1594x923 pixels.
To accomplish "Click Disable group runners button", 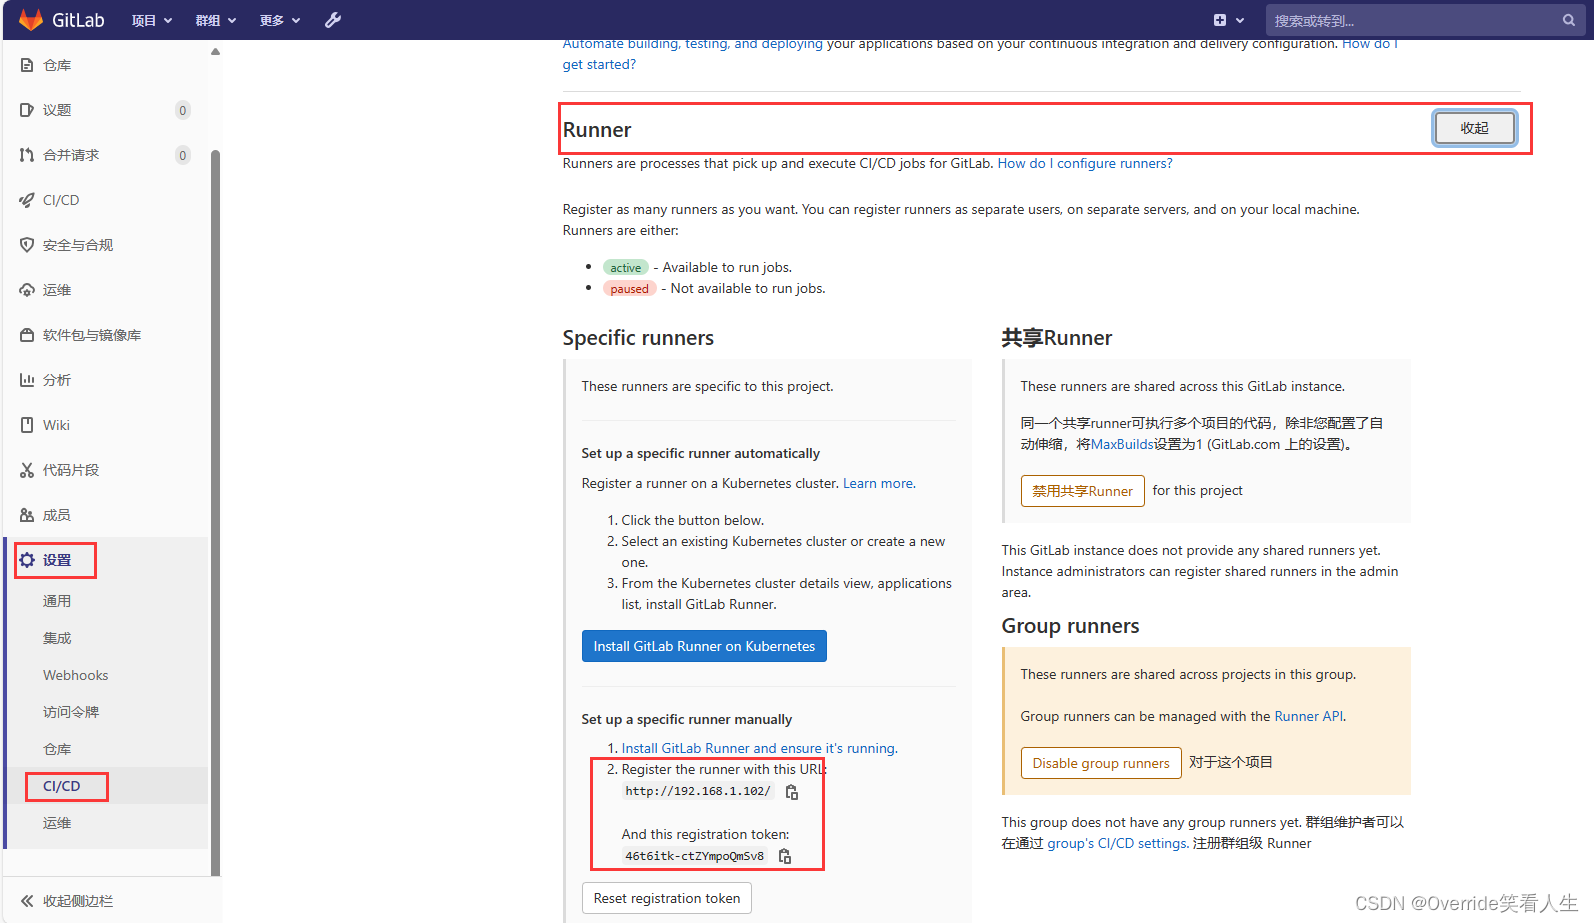I will (1101, 763).
